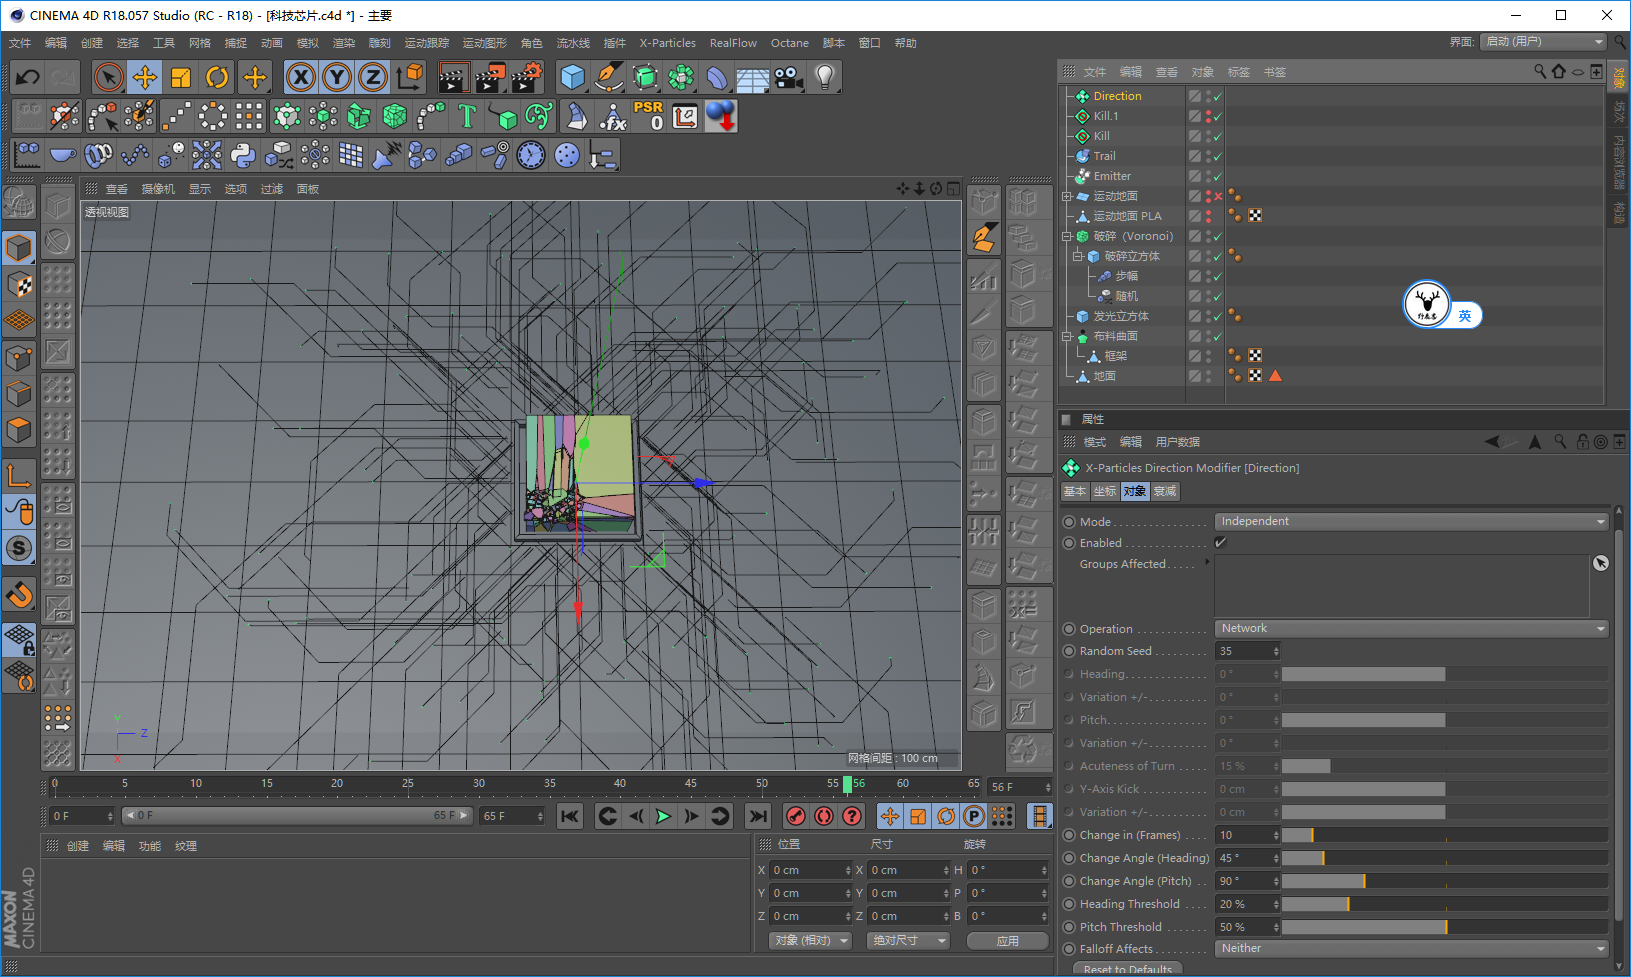Adjust the Heading Threshold slider
Image resolution: width=1631 pixels, height=977 pixels.
pyautogui.click(x=1444, y=904)
